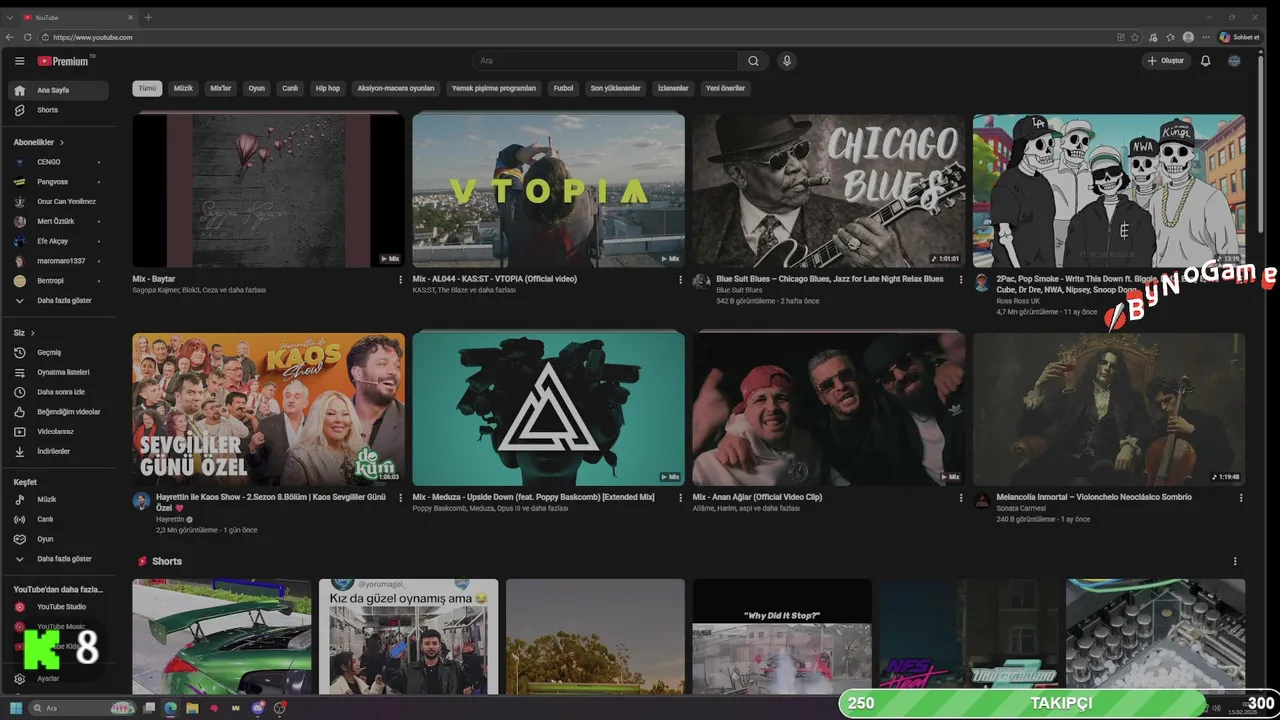Screen dimensions: 1280x720
Task: Open Shorts section three-dot menu
Action: point(1235,562)
